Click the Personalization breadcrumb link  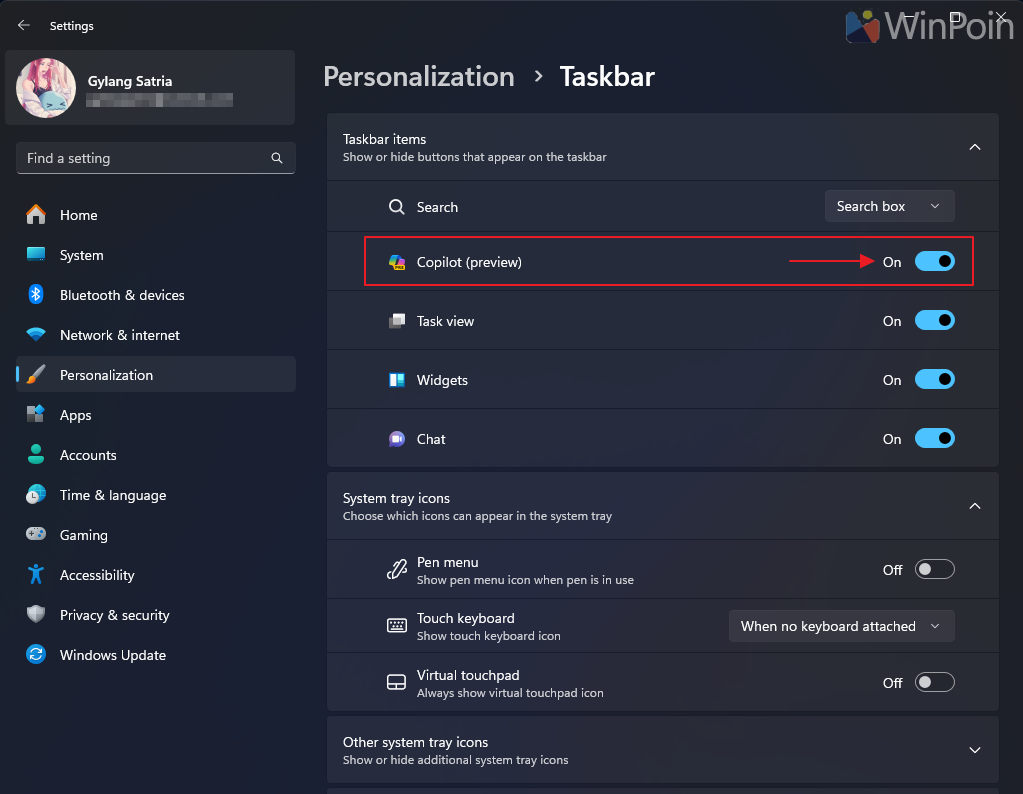click(x=419, y=77)
